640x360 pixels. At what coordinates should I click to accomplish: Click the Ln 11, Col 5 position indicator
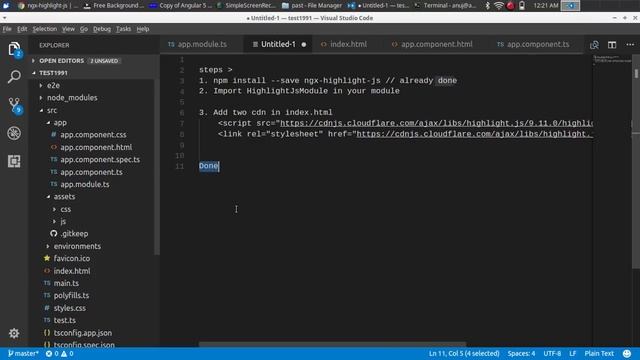[x=464, y=353]
